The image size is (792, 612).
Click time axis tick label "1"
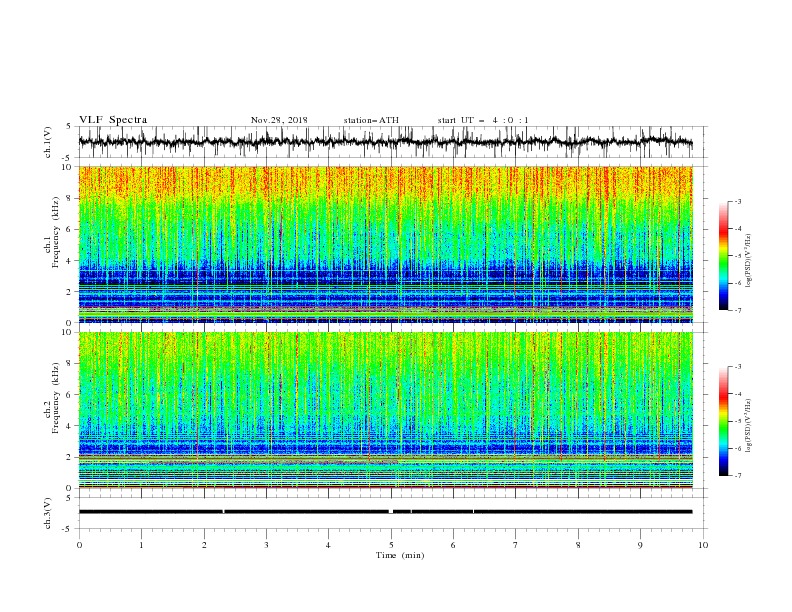(141, 545)
